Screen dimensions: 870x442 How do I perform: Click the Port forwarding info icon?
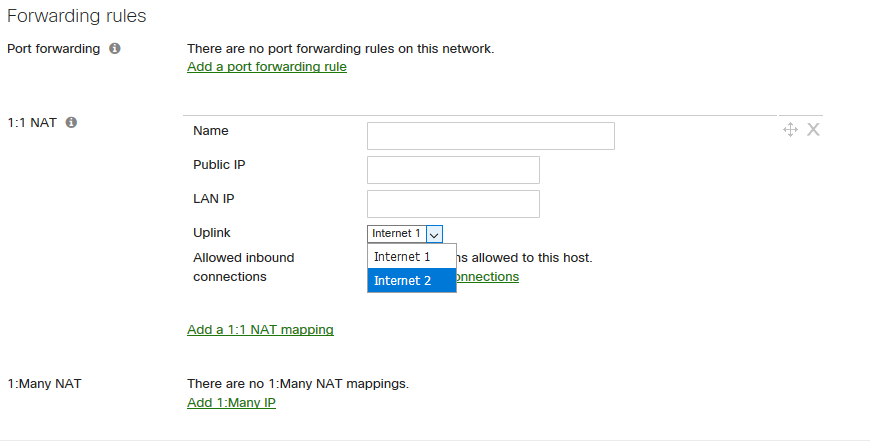(x=115, y=48)
